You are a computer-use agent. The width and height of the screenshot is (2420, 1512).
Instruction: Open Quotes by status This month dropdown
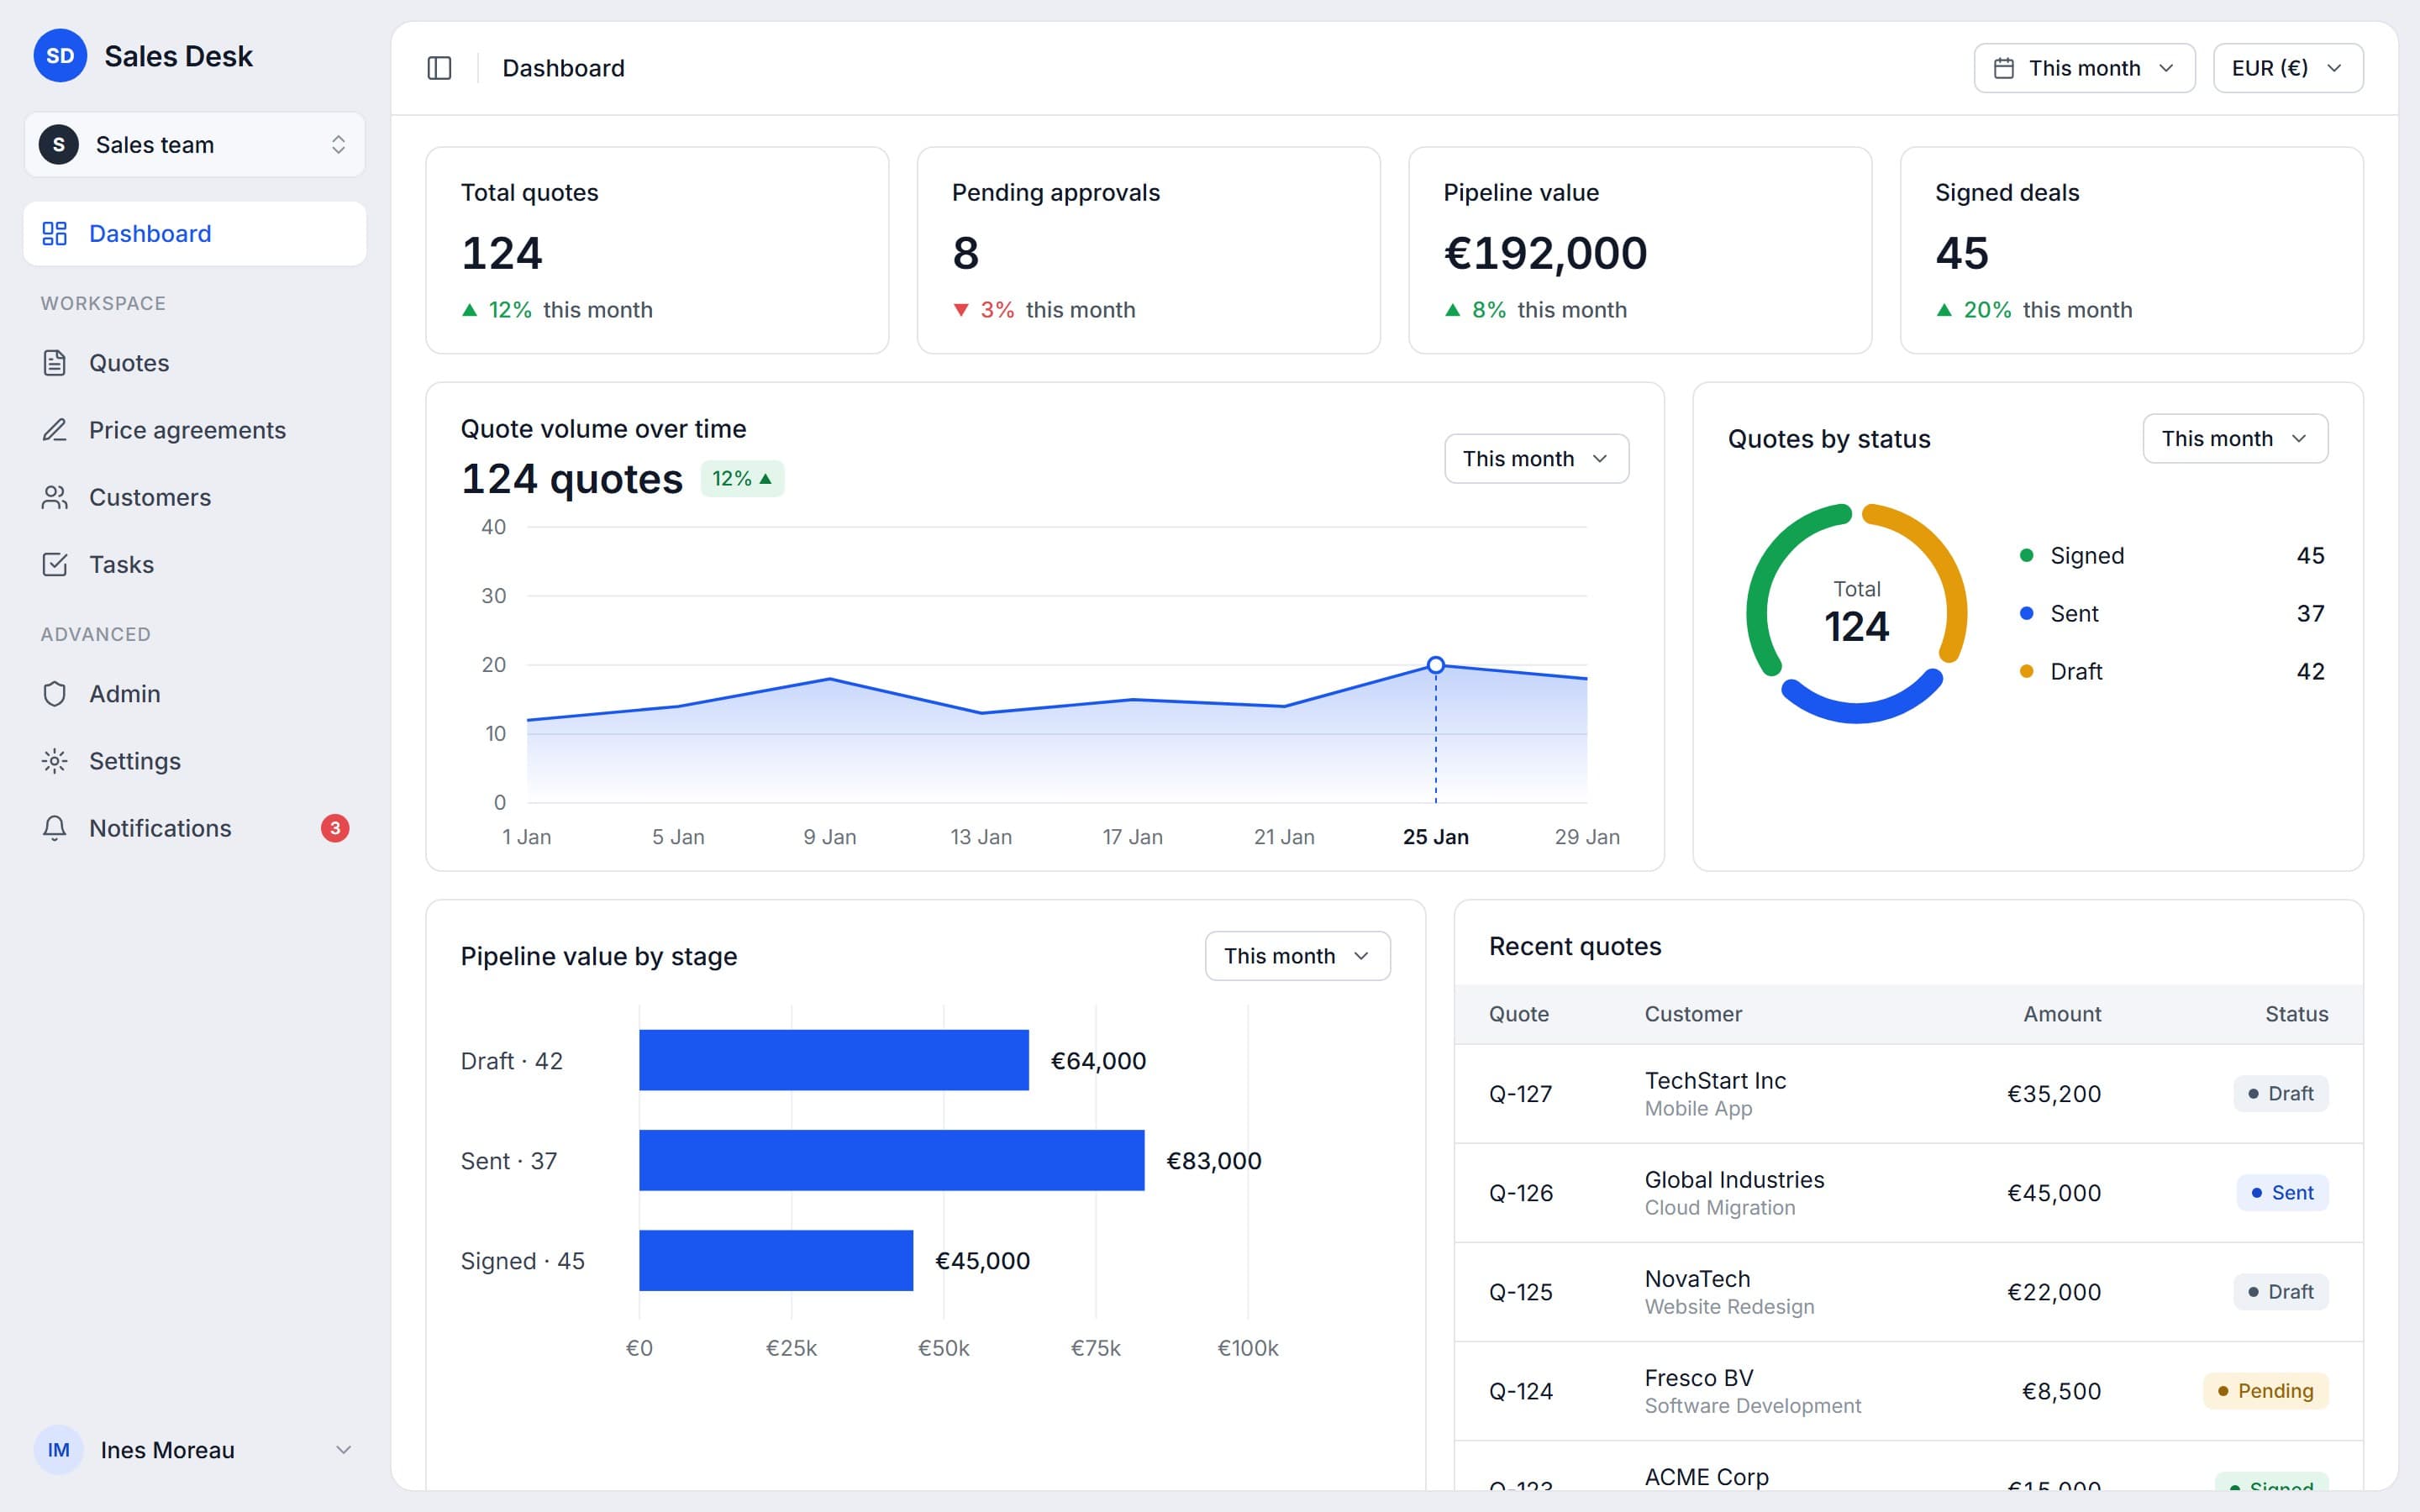2235,439
